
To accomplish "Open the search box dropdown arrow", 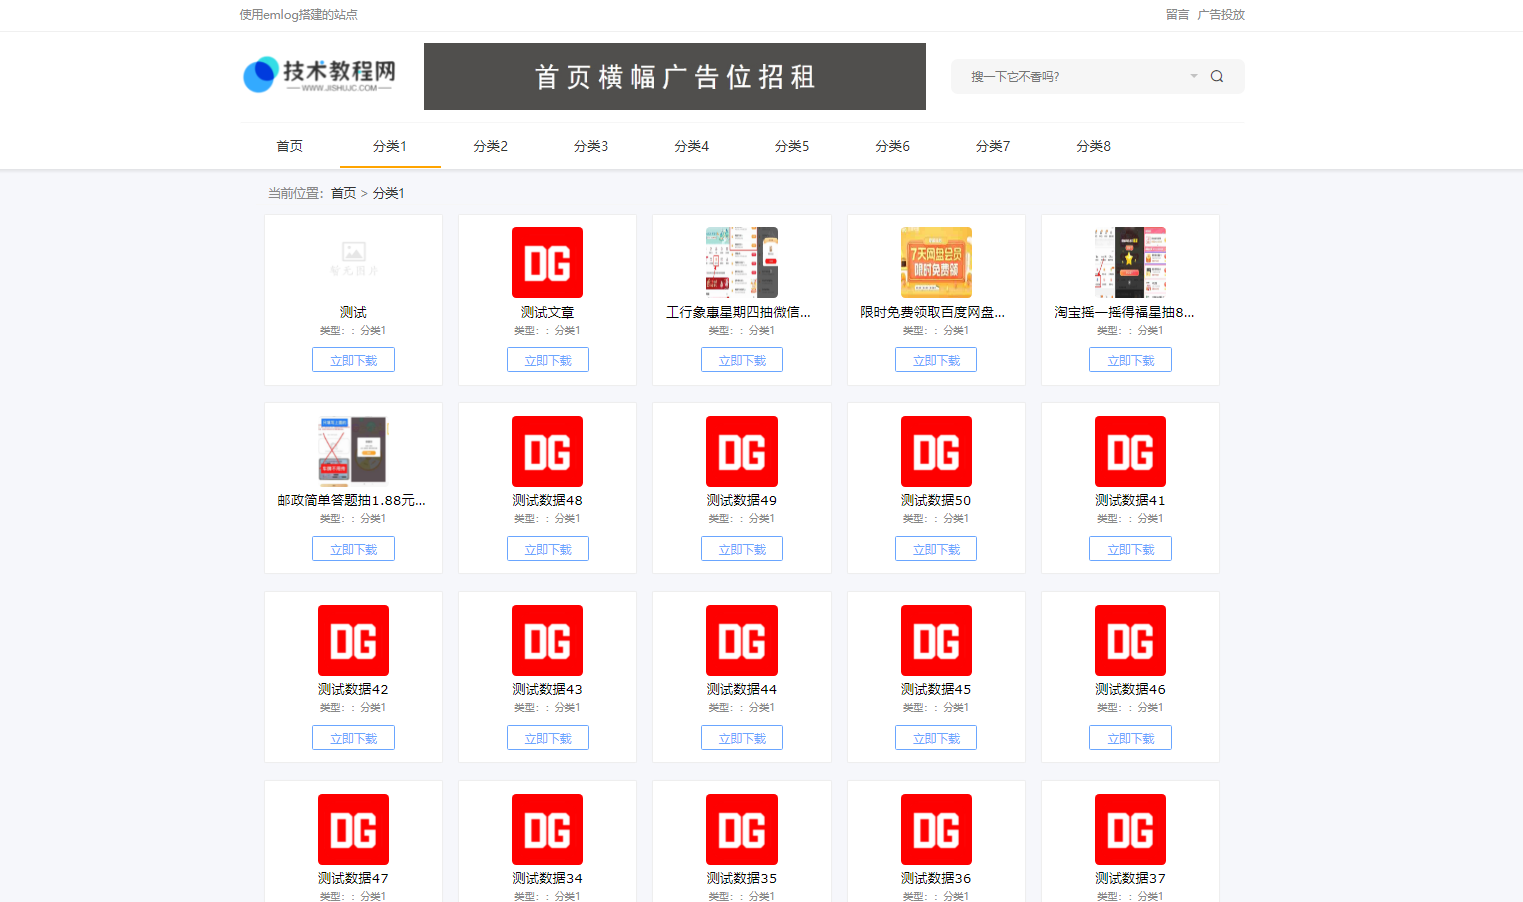I will click(x=1193, y=77).
